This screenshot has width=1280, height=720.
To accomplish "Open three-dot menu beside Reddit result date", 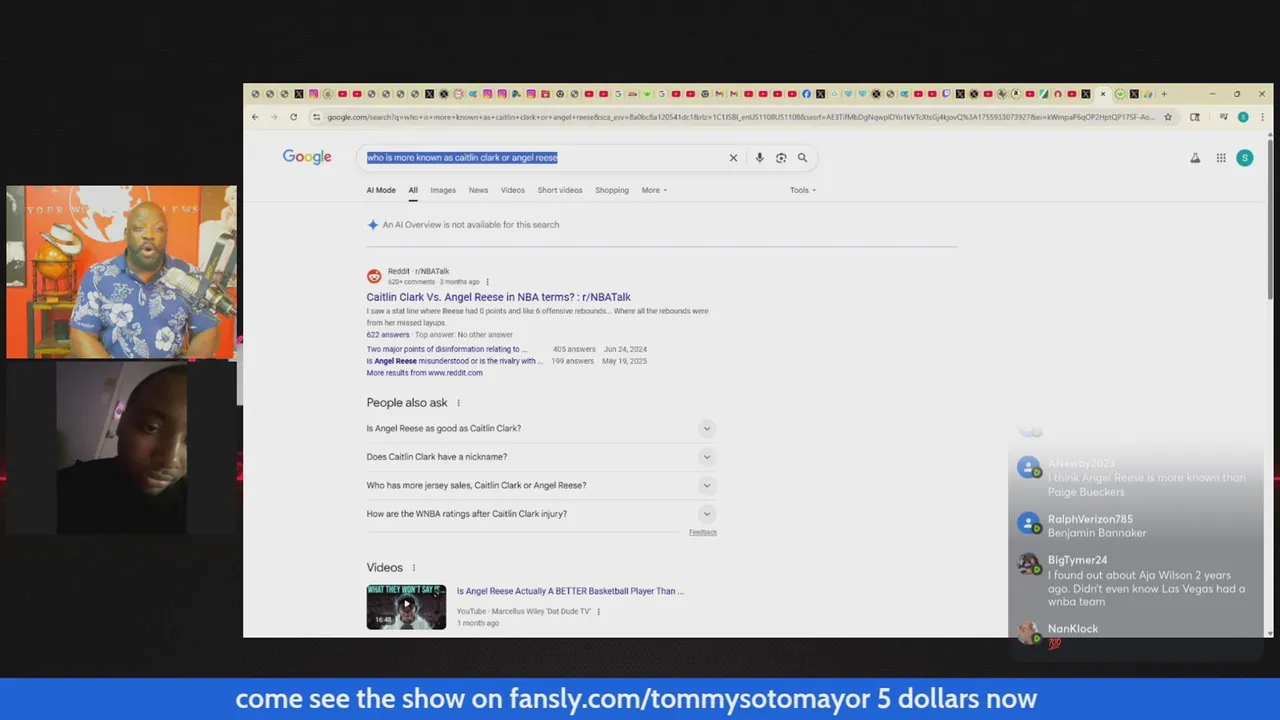I will (x=487, y=282).
